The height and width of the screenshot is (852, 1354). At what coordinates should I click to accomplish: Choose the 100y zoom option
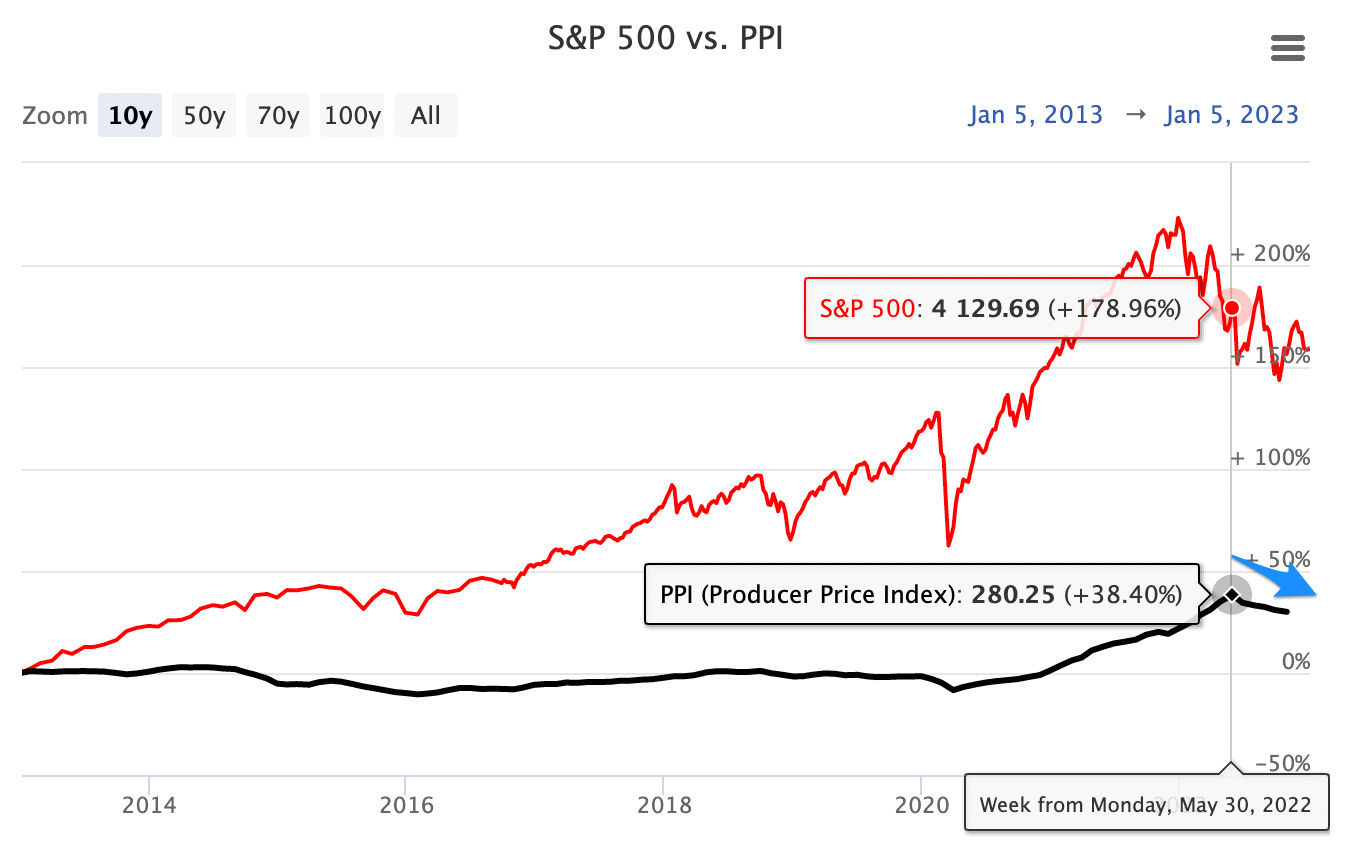[352, 116]
